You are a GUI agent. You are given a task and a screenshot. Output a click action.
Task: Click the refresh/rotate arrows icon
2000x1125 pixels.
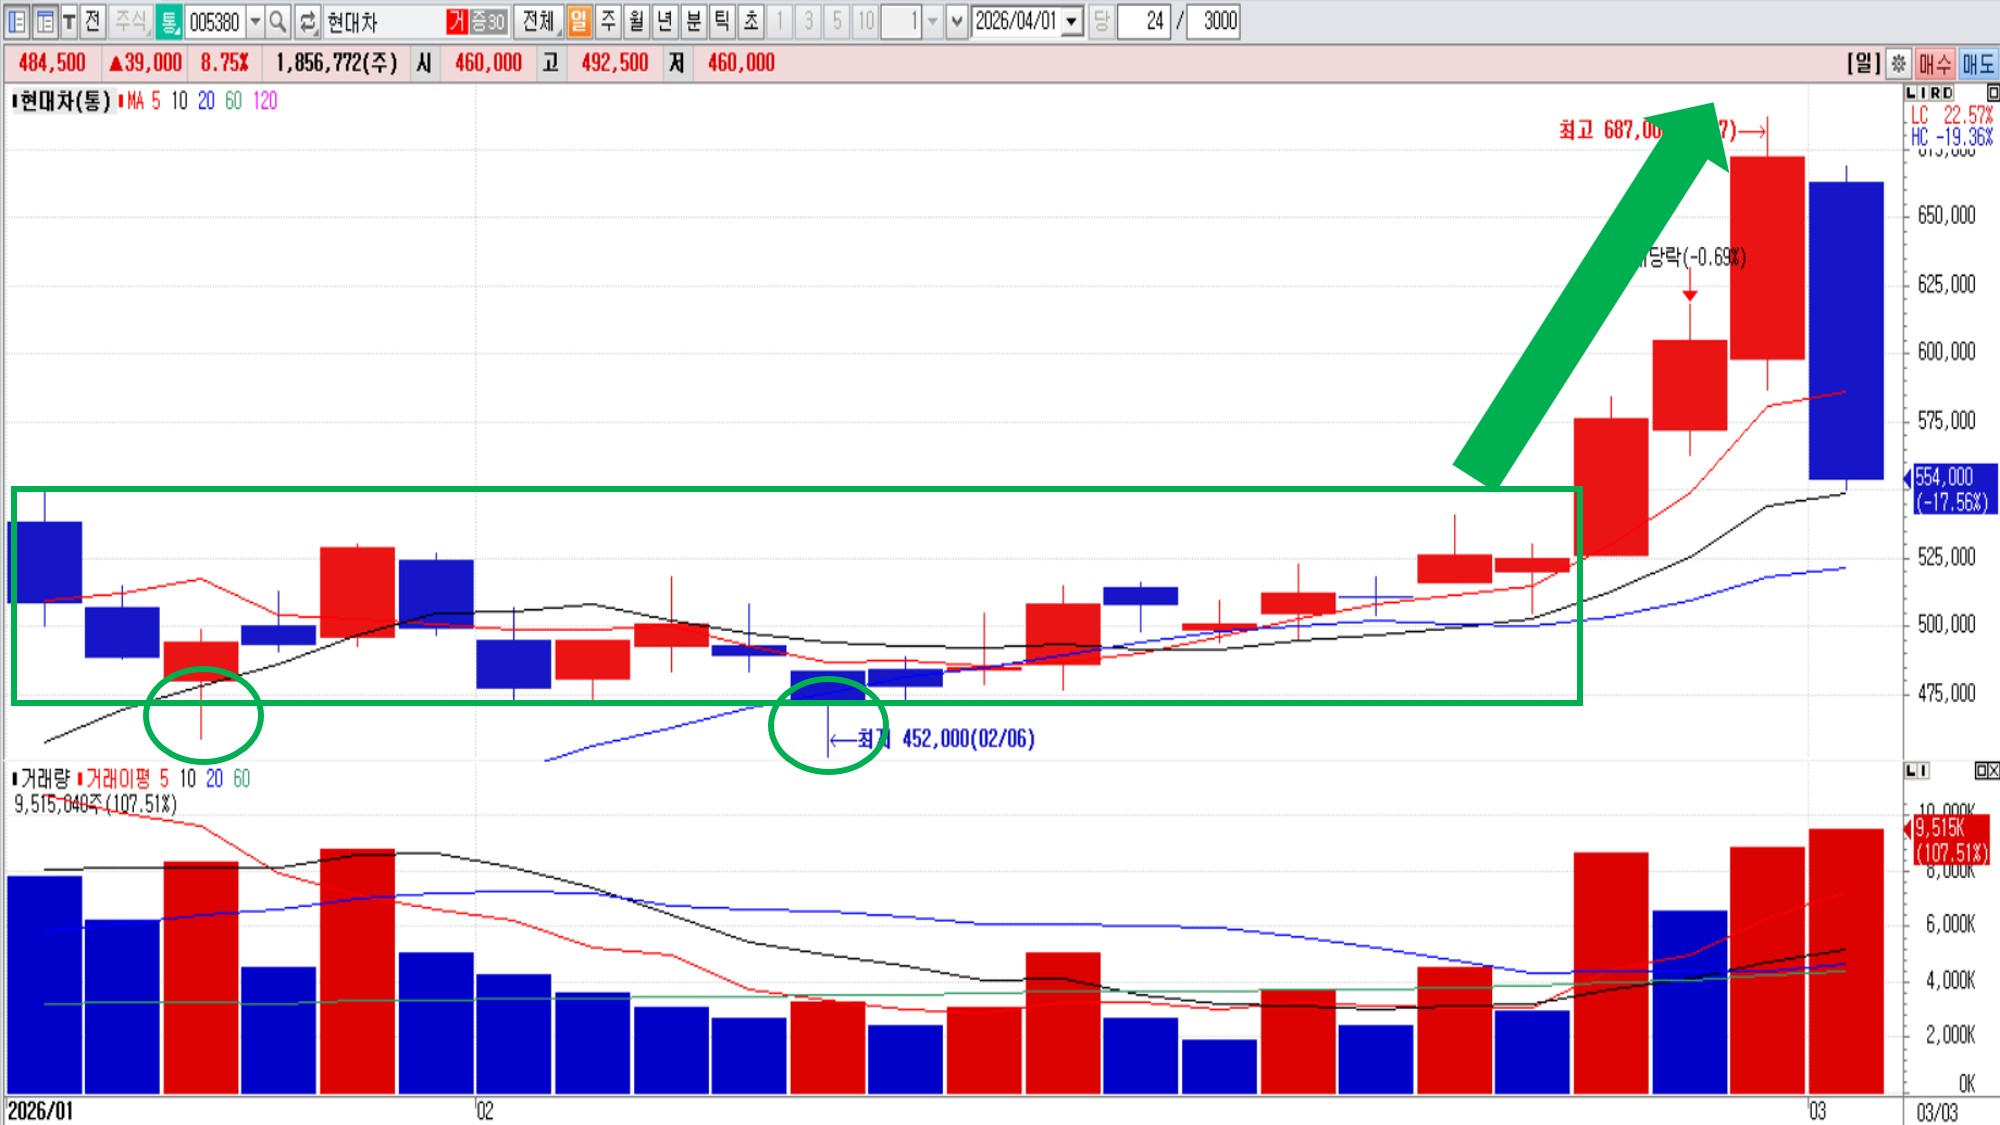point(308,21)
